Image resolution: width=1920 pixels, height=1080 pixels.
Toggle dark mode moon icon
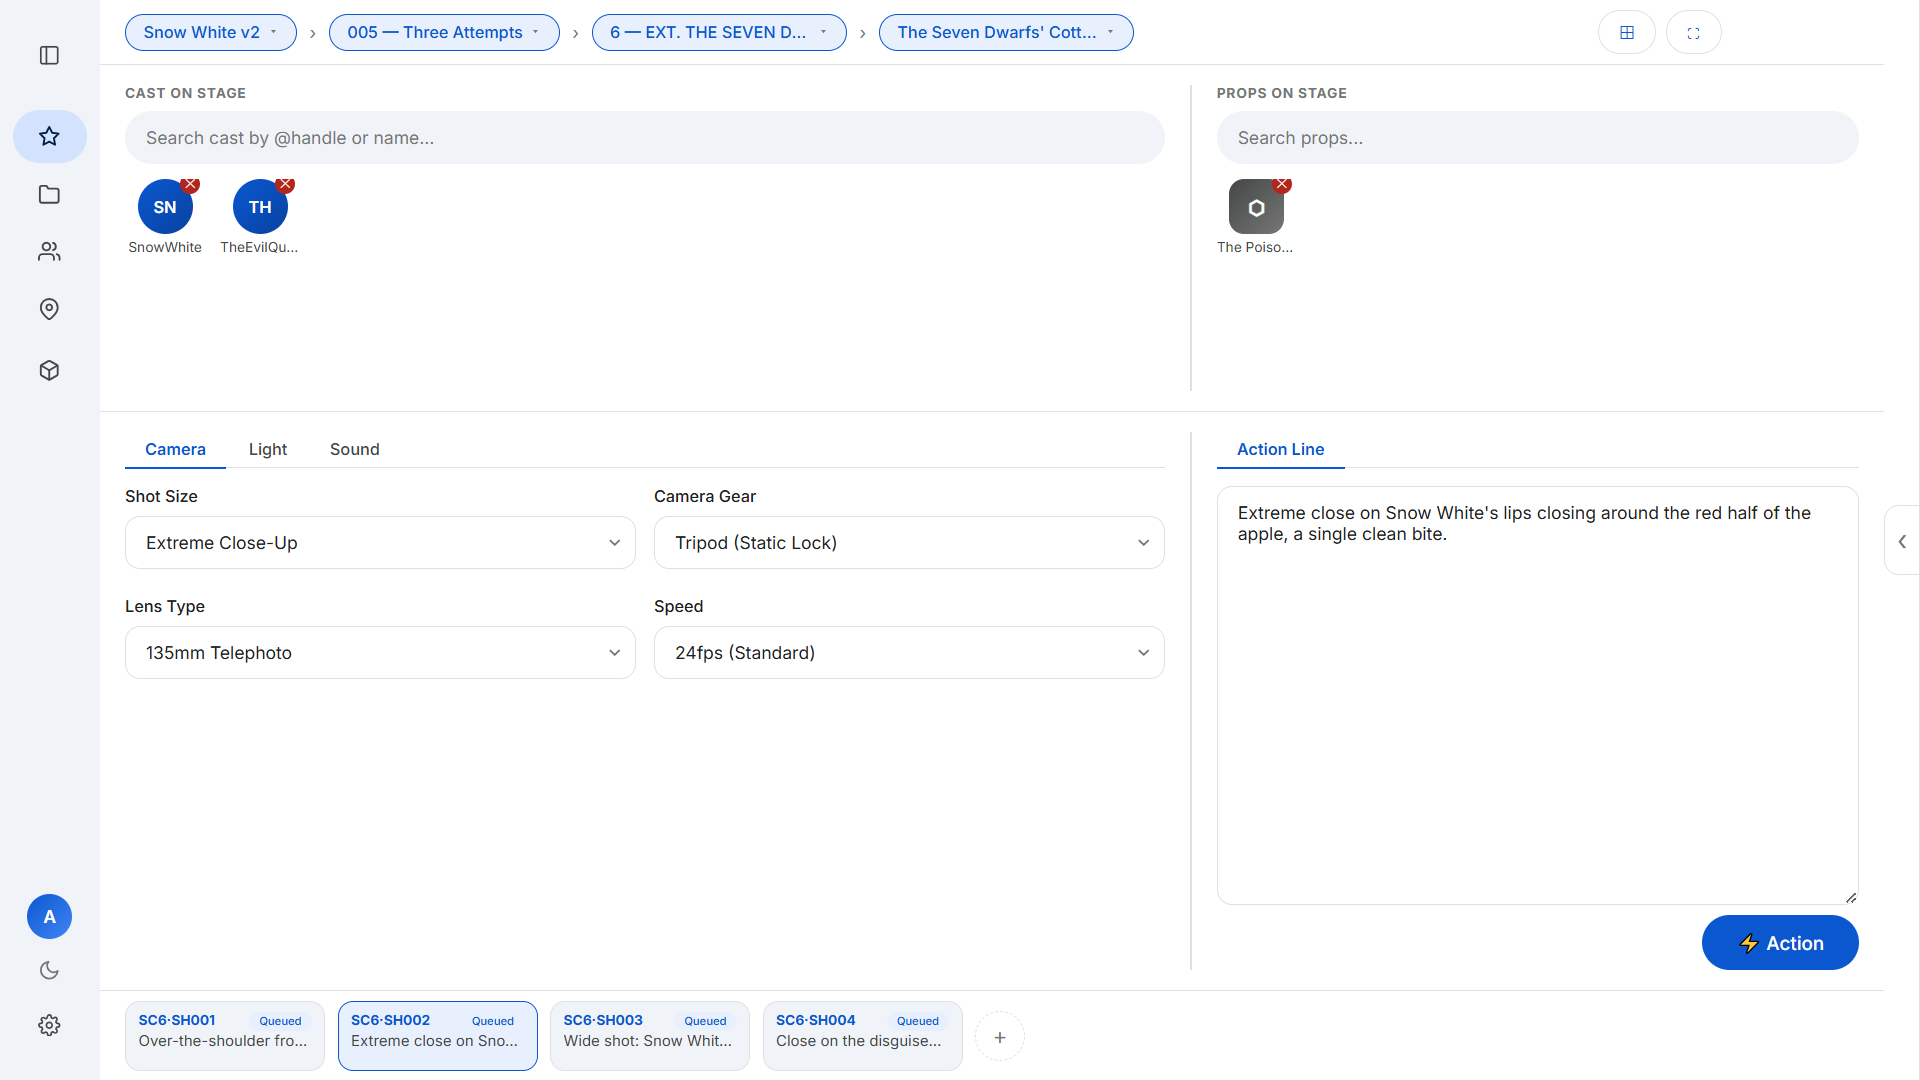tap(49, 970)
